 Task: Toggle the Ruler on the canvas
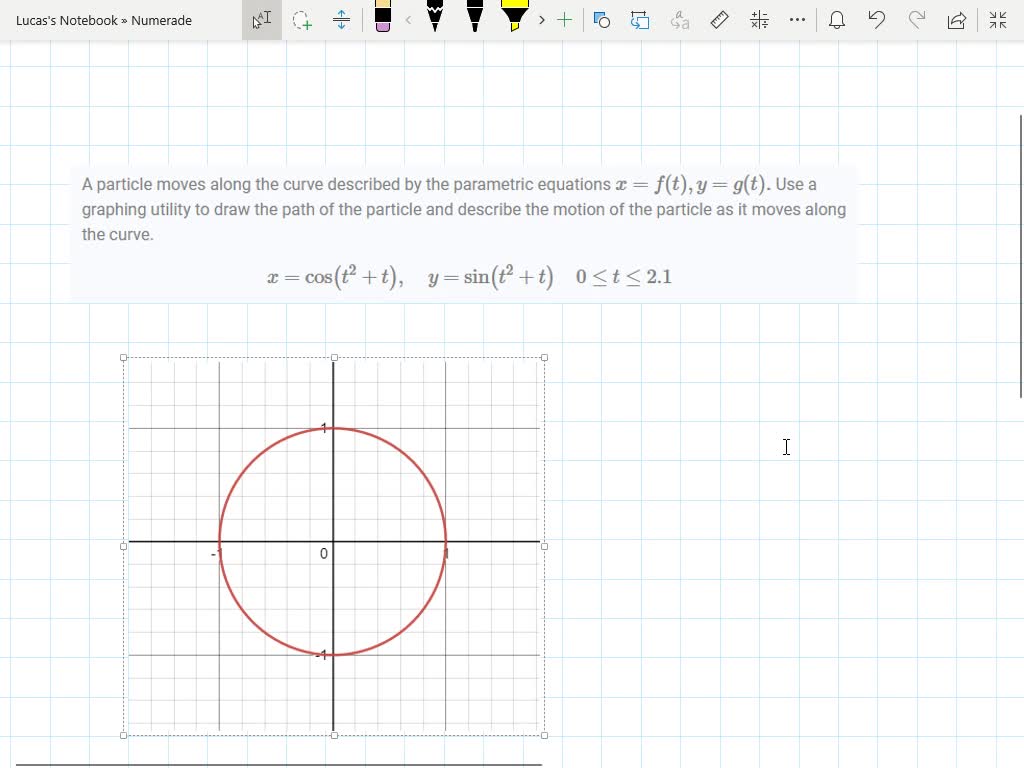[719, 20]
